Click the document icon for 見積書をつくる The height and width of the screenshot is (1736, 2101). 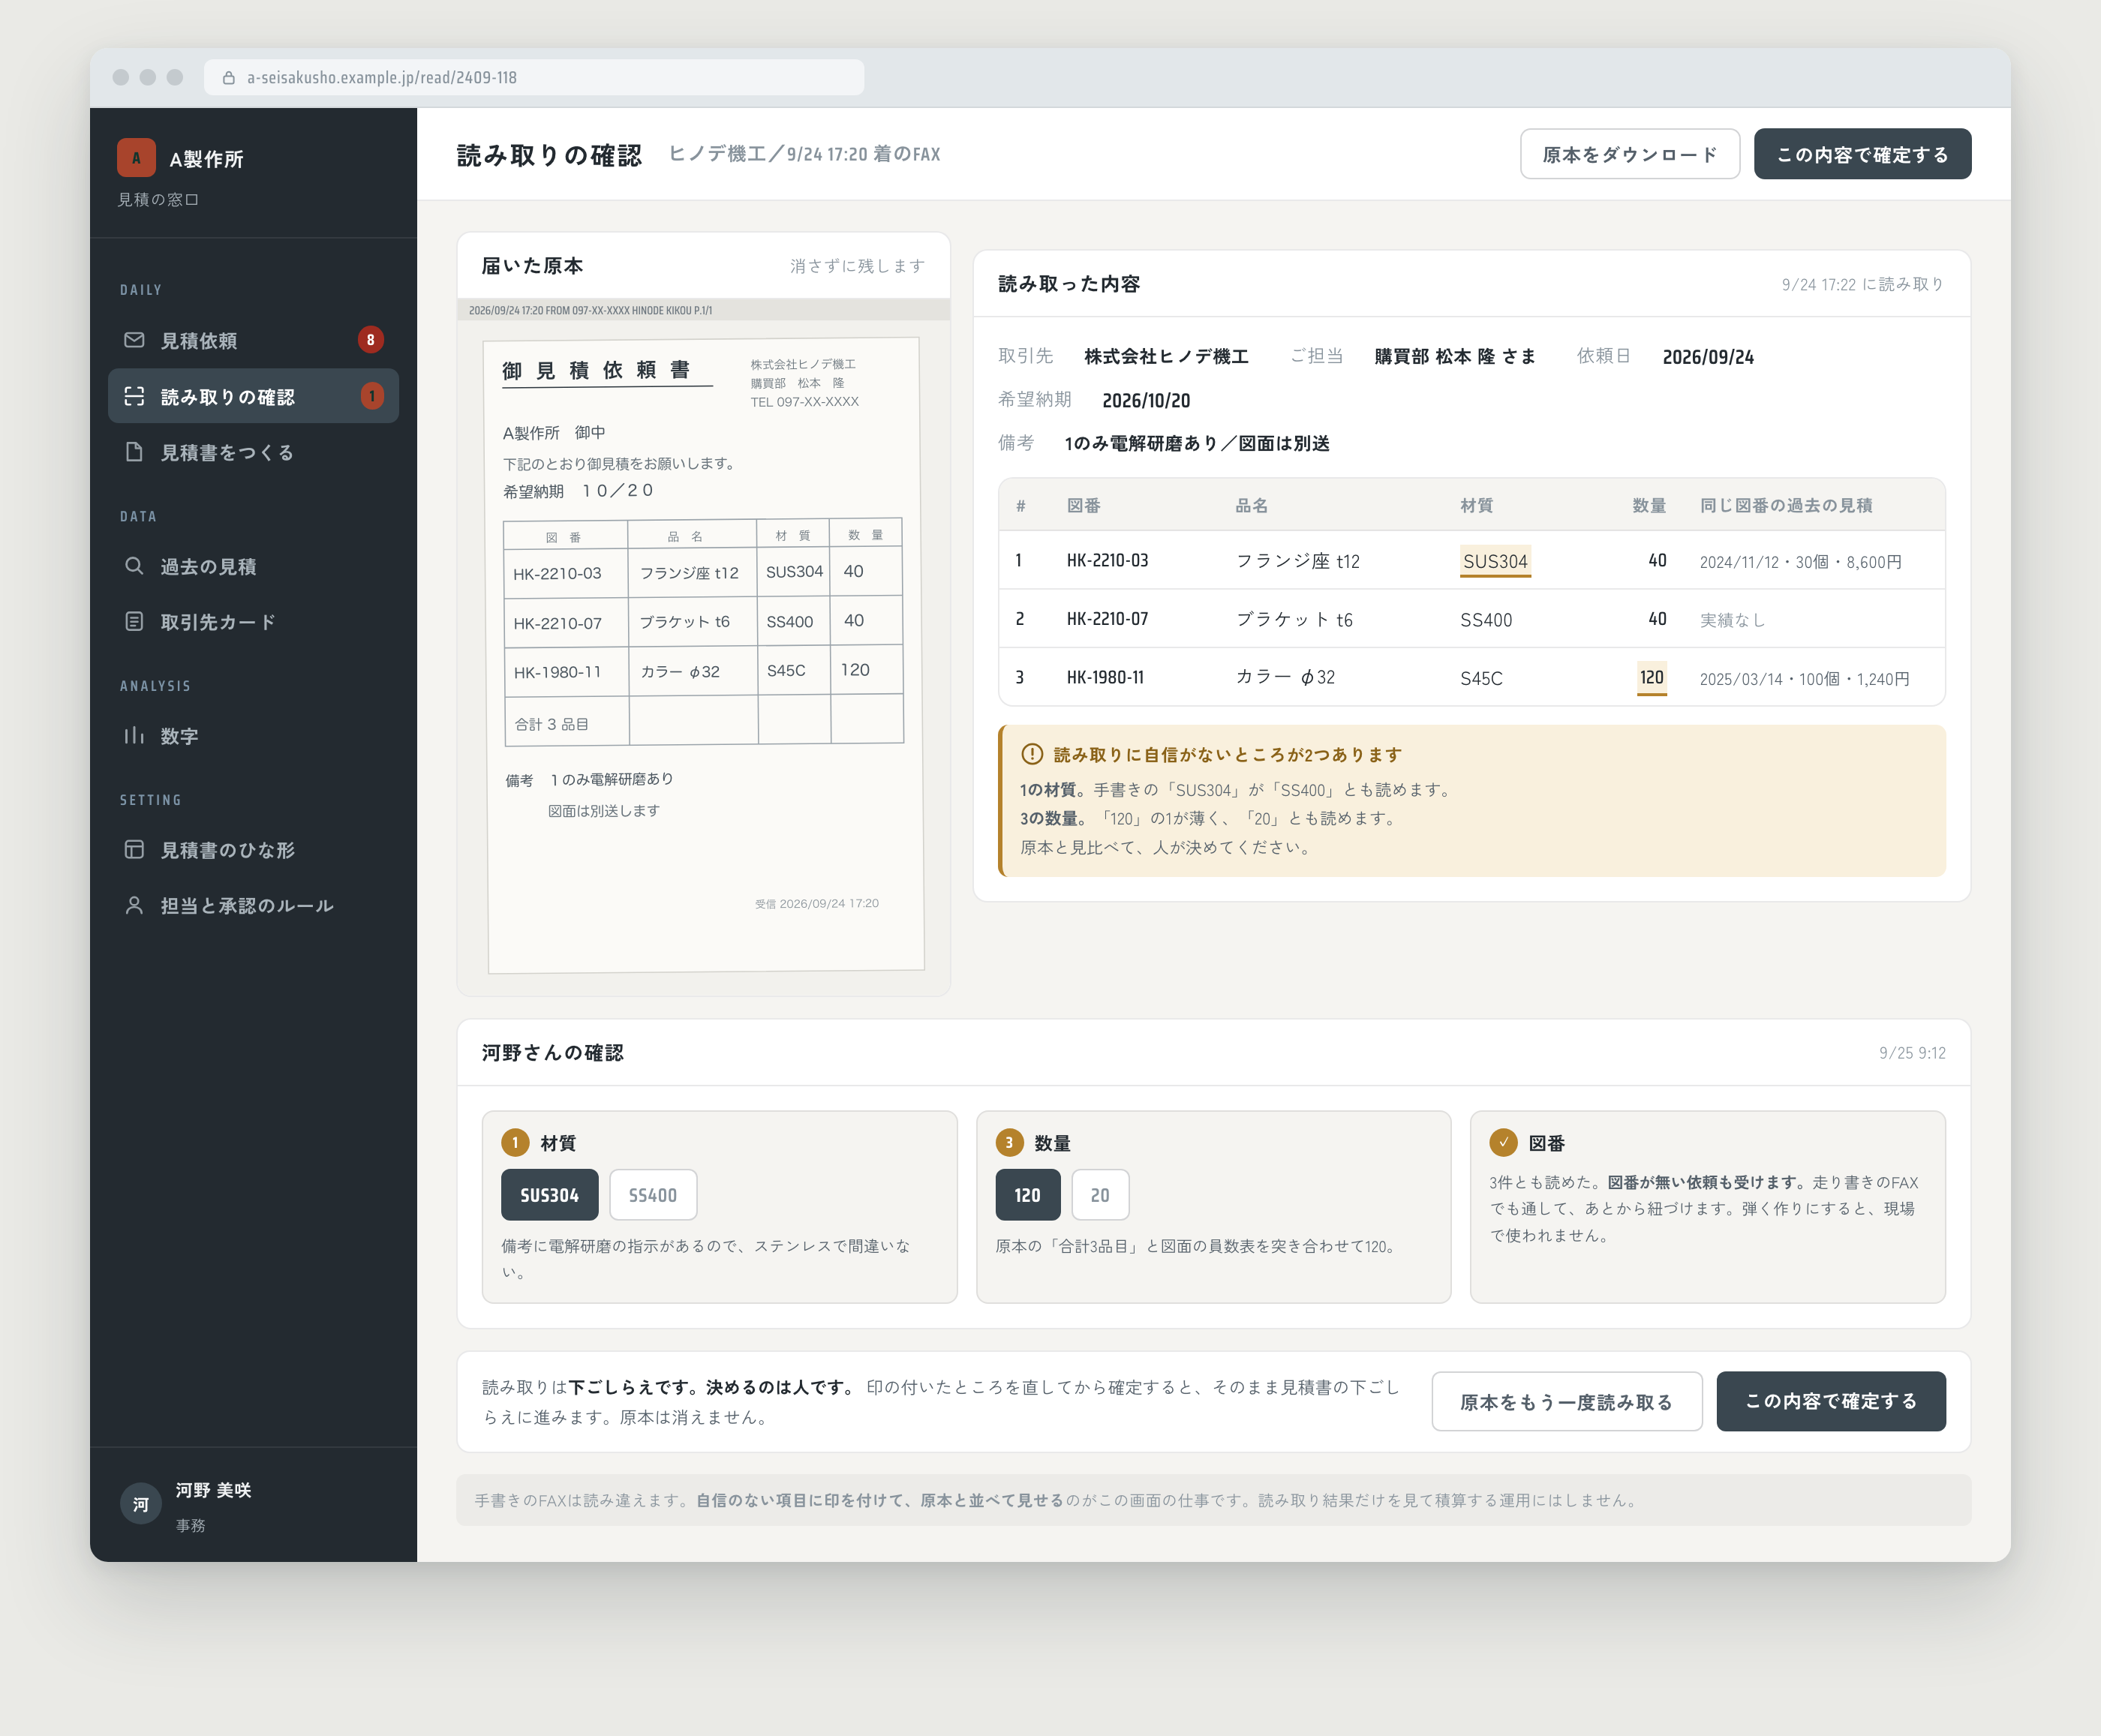tap(134, 452)
